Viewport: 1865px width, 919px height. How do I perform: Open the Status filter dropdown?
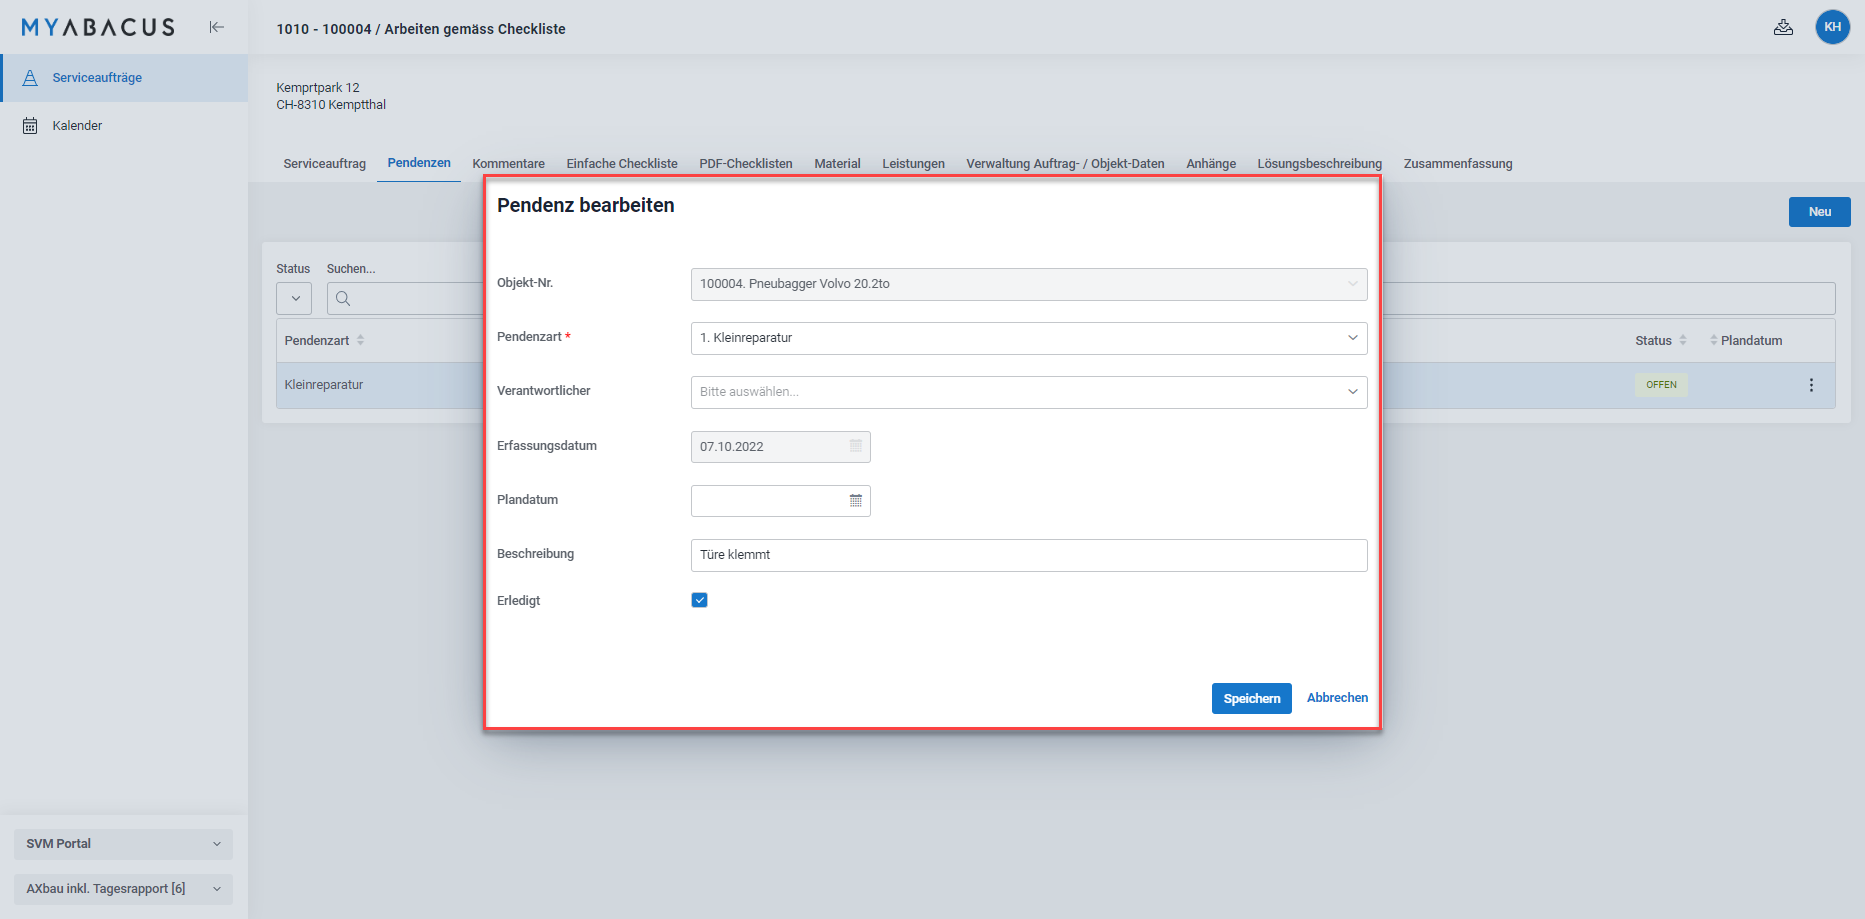pos(293,298)
